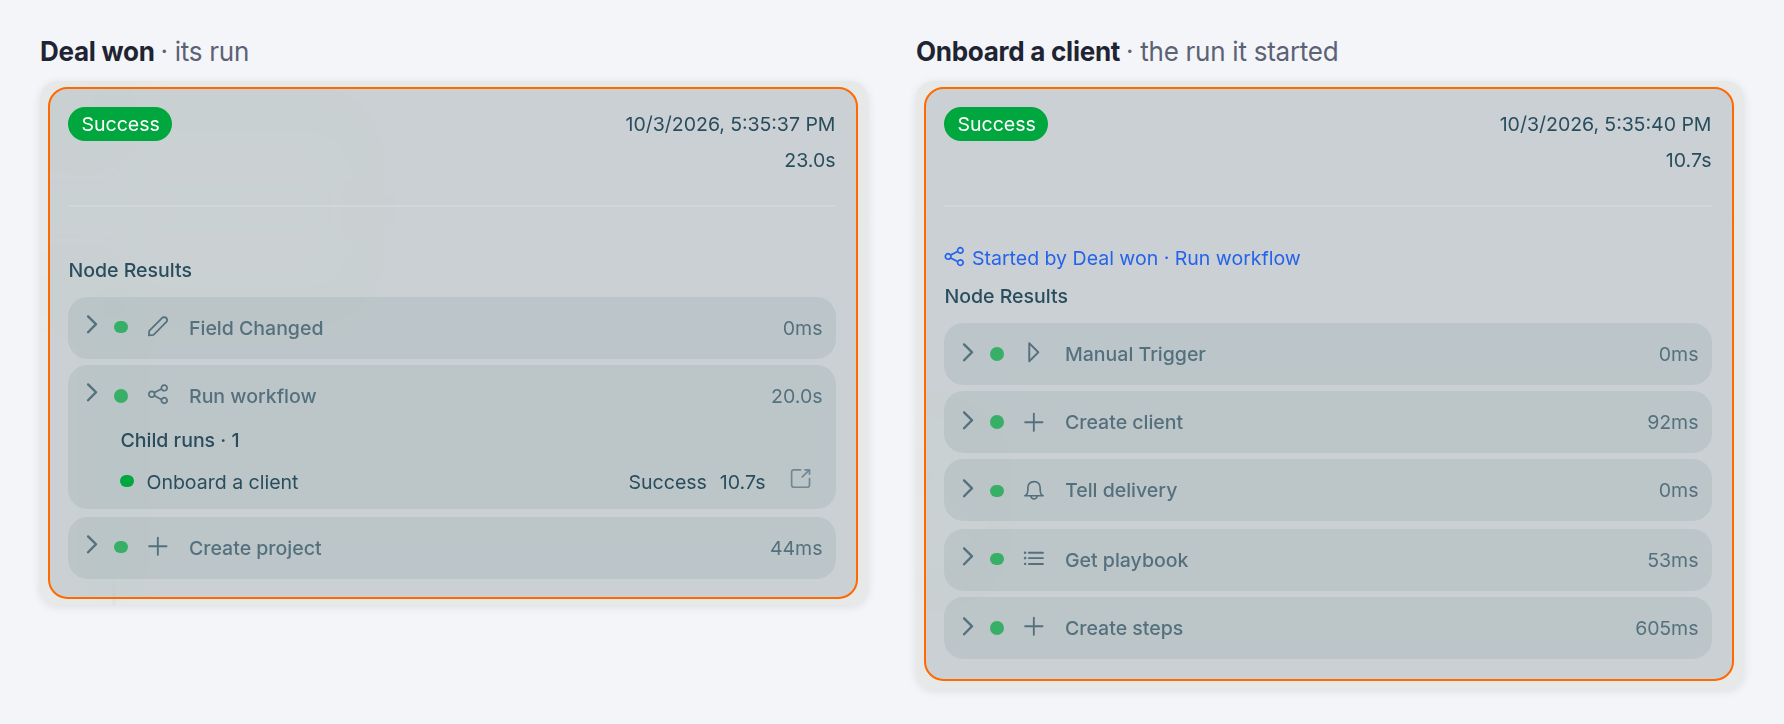Click the Child runs · 1 label
This screenshot has width=1784, height=724.
coord(180,440)
